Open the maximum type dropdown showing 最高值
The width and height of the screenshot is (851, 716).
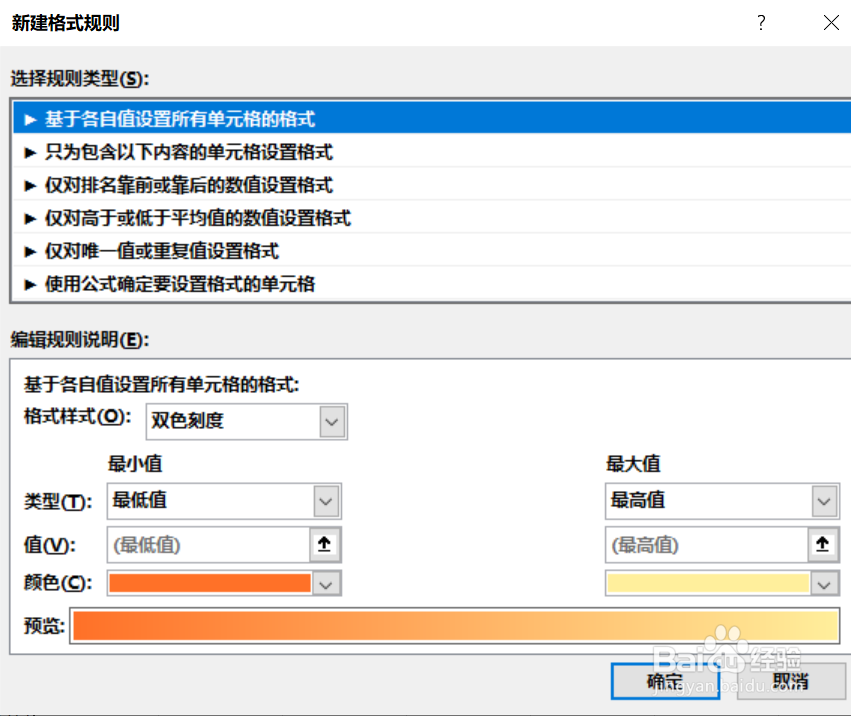coord(722,500)
